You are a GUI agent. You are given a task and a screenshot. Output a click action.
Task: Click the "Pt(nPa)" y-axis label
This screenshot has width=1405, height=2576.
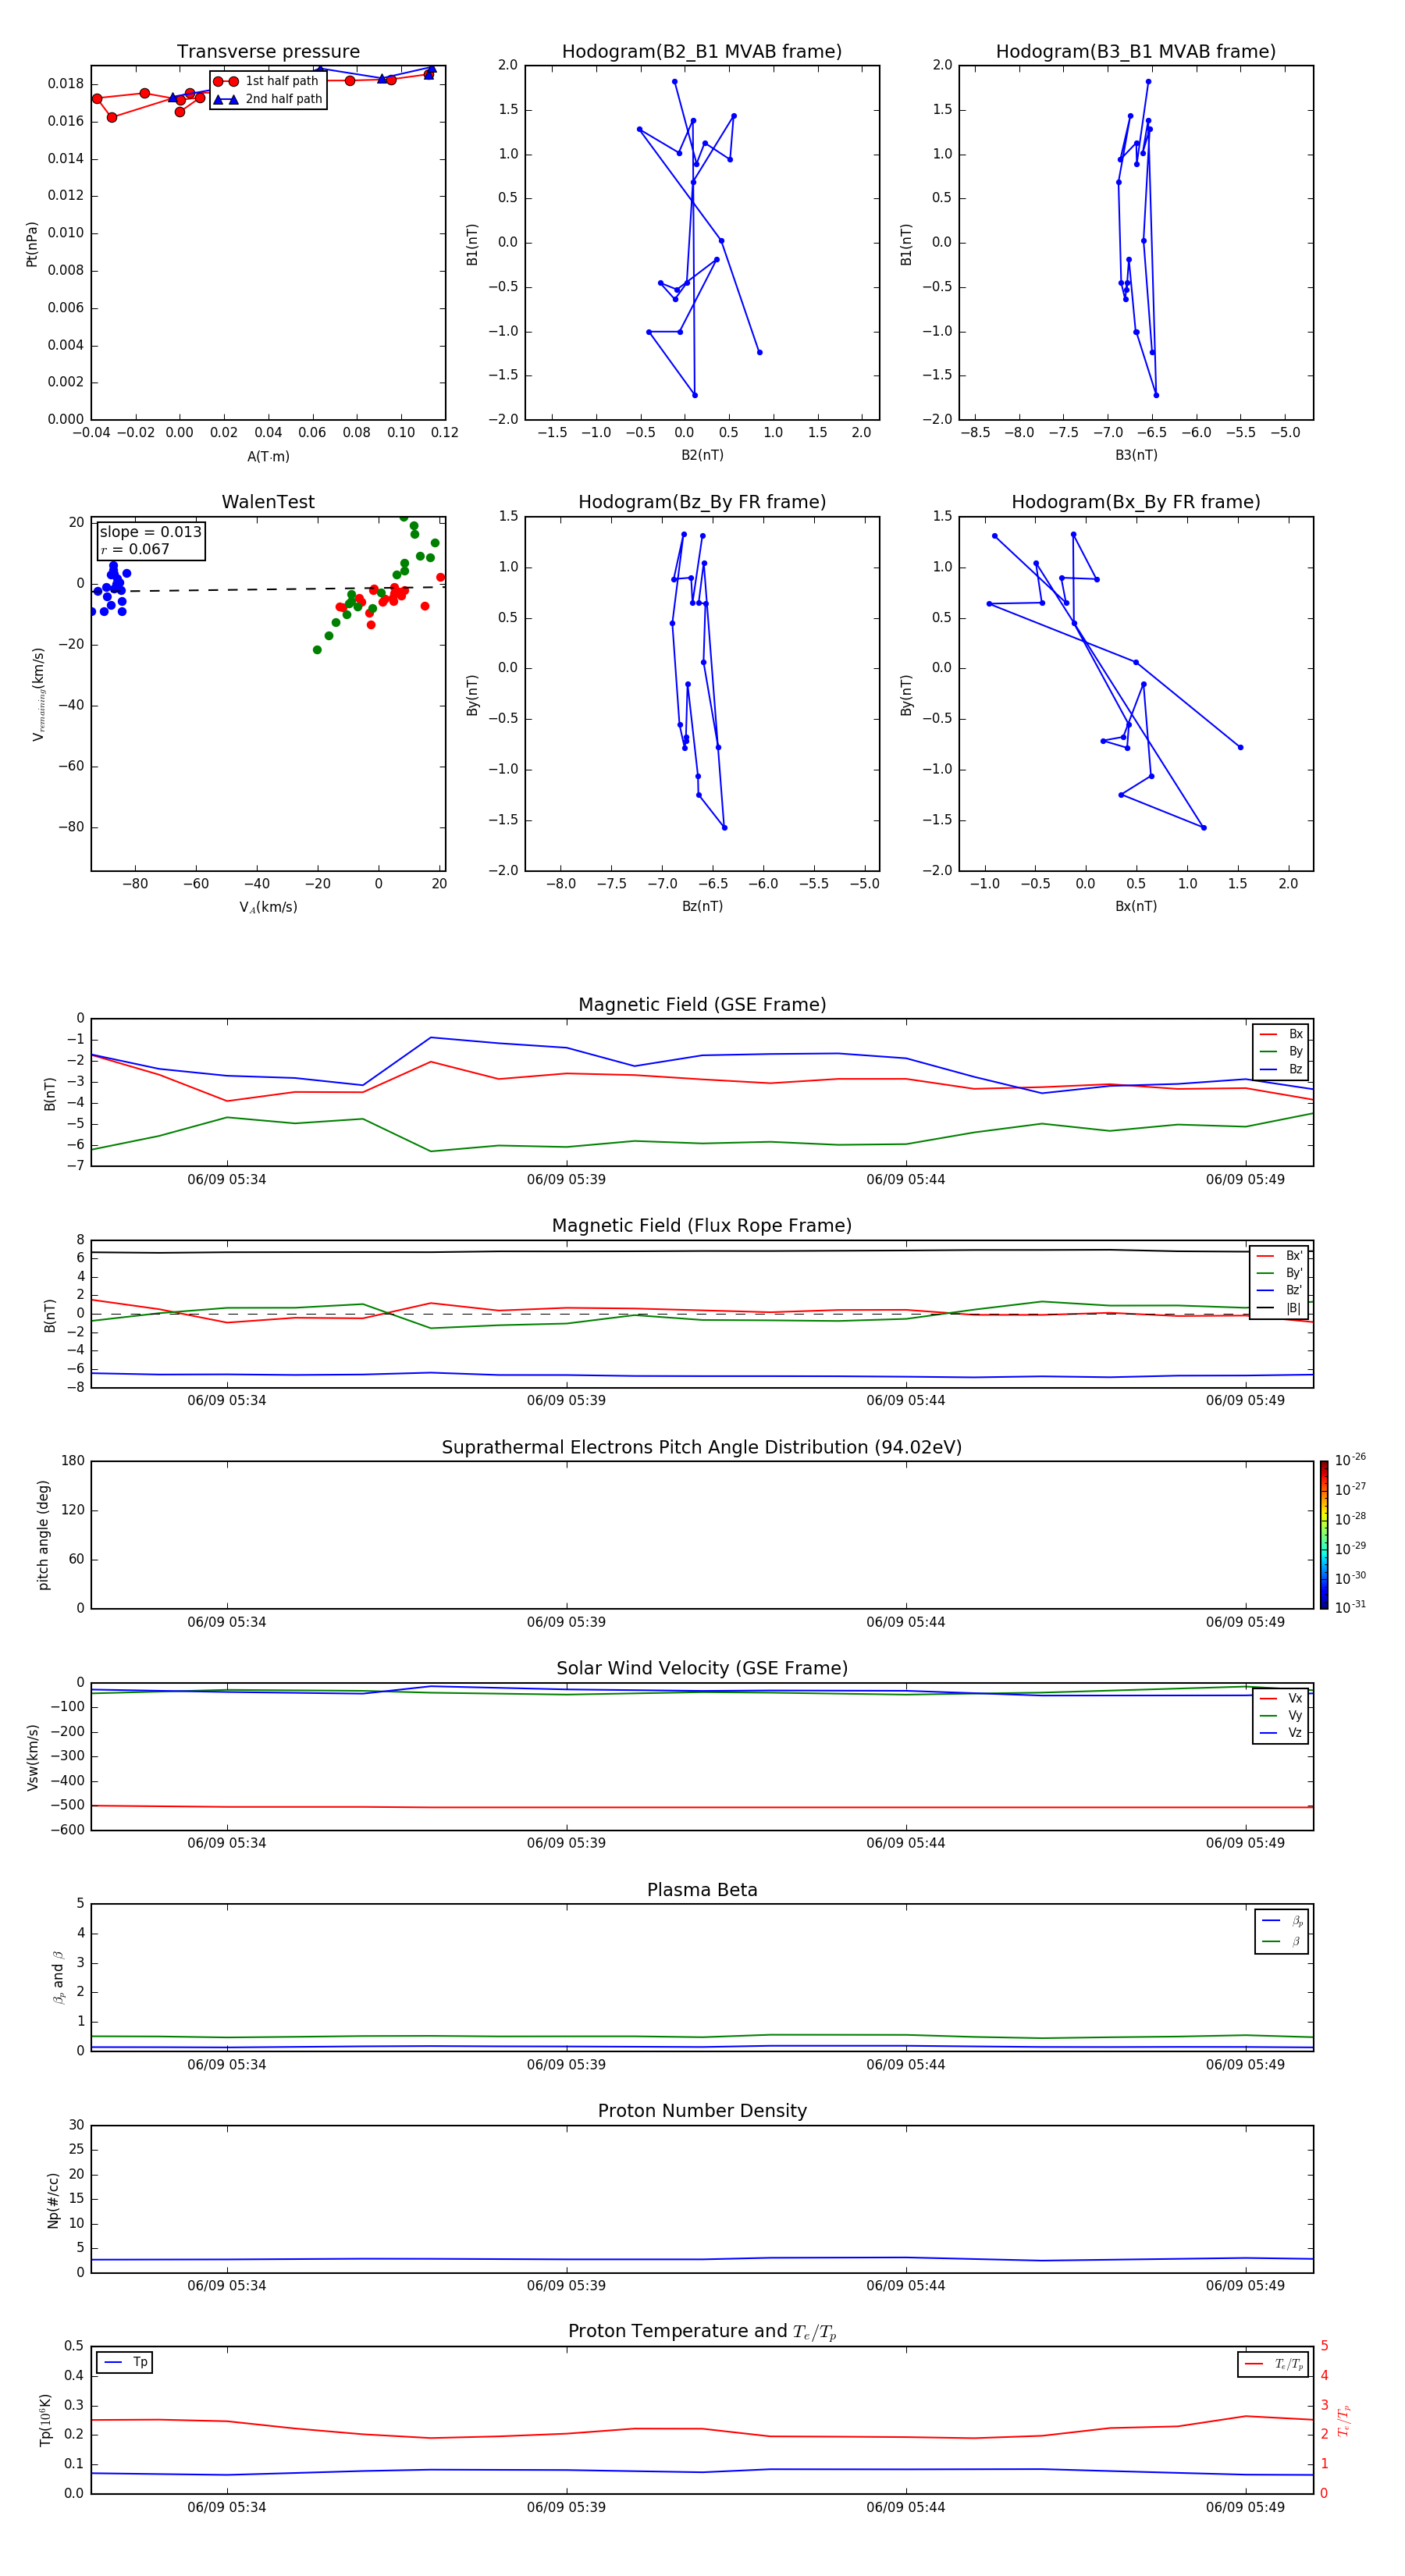(32, 244)
